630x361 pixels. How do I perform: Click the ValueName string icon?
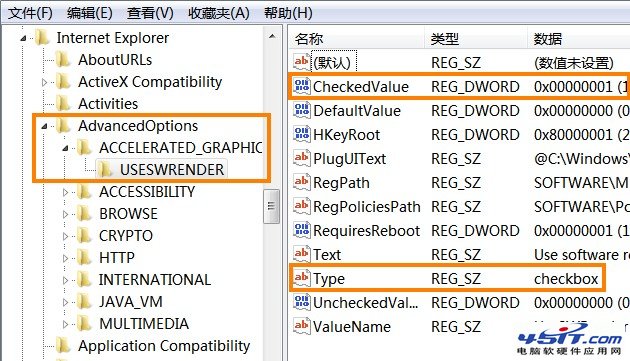[302, 326]
